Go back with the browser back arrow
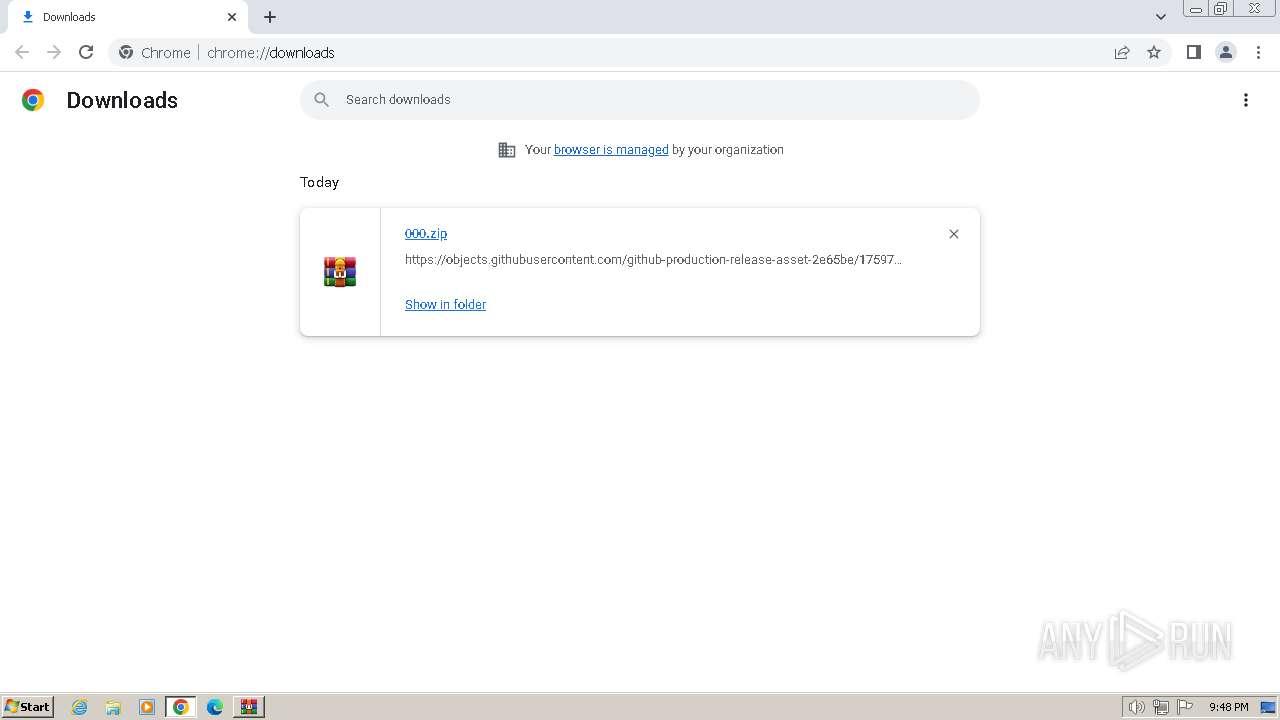This screenshot has height=720, width=1280. tap(22, 52)
